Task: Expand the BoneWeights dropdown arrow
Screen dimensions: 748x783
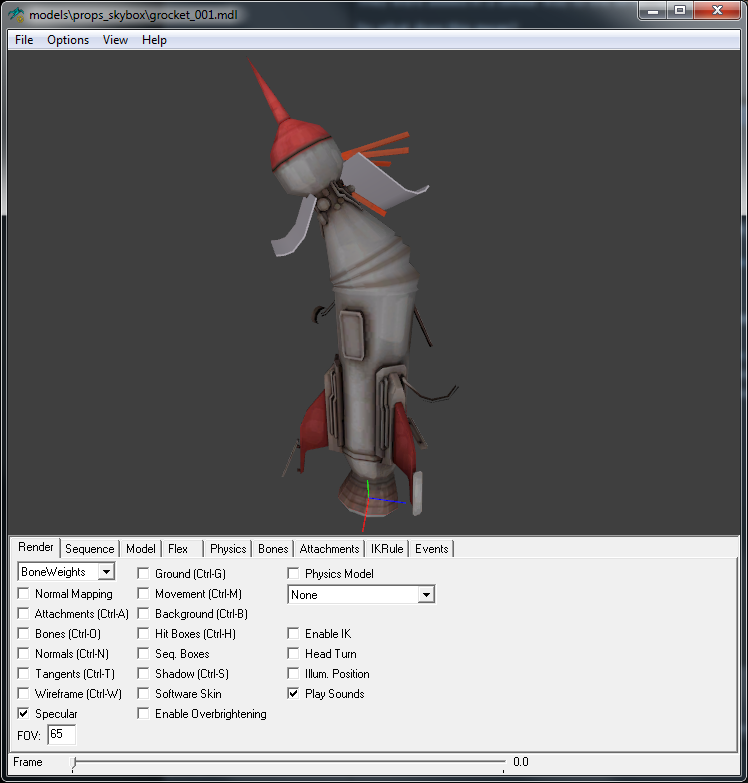Action: click(x=106, y=572)
